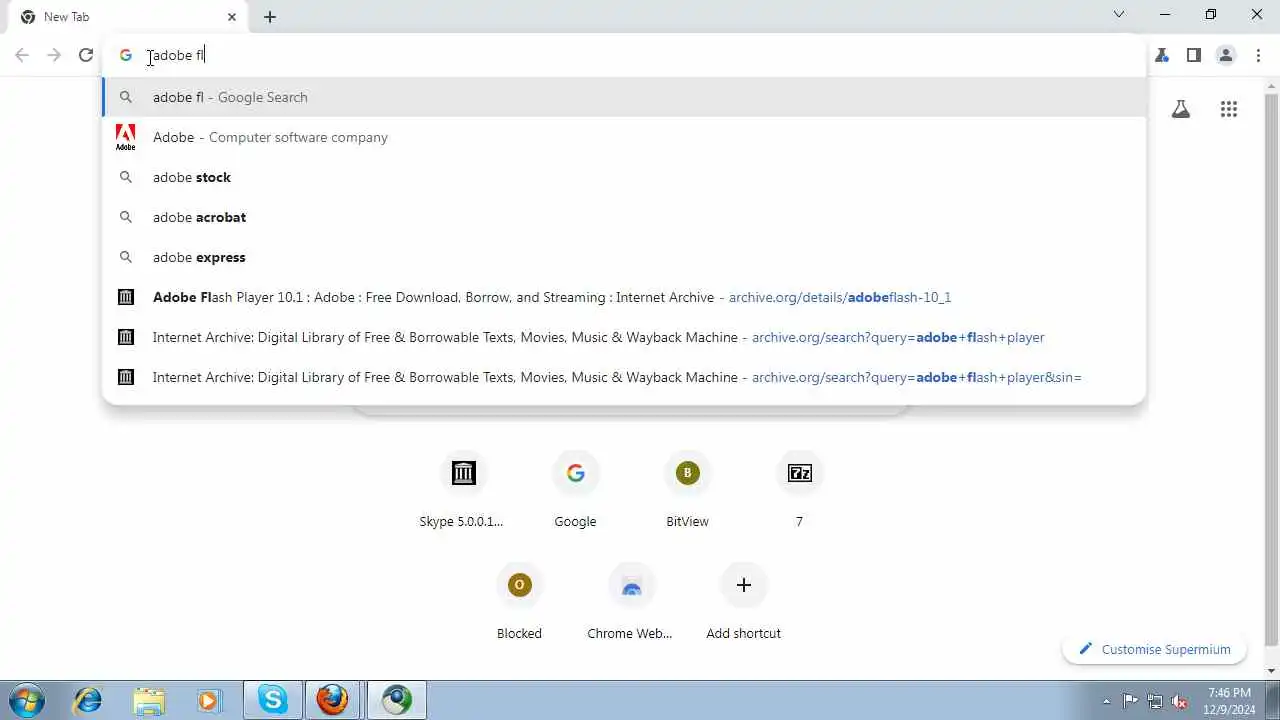The height and width of the screenshot is (720, 1280).
Task: Open a new tab with the plus button
Action: [270, 17]
